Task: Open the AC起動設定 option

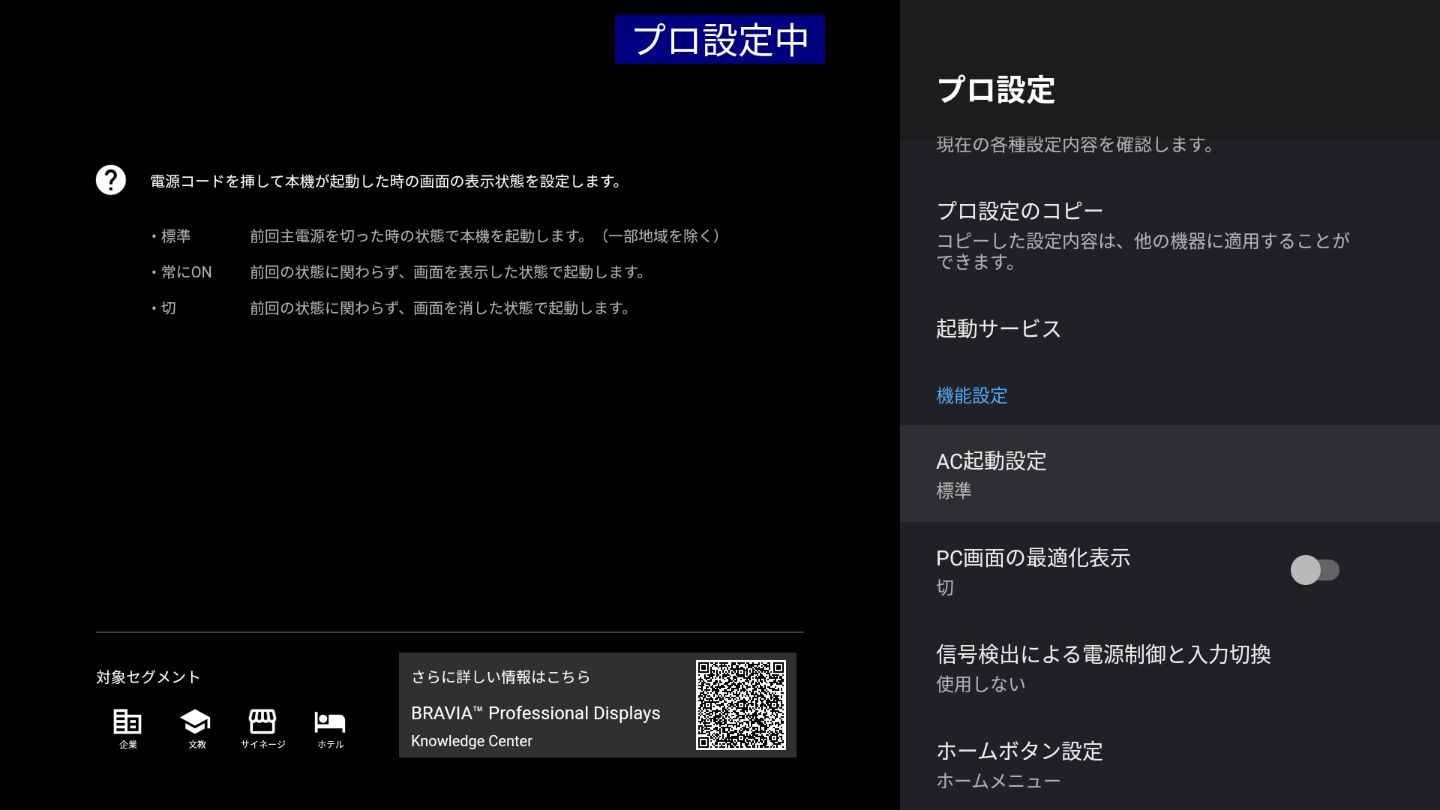Action: [x=1168, y=474]
